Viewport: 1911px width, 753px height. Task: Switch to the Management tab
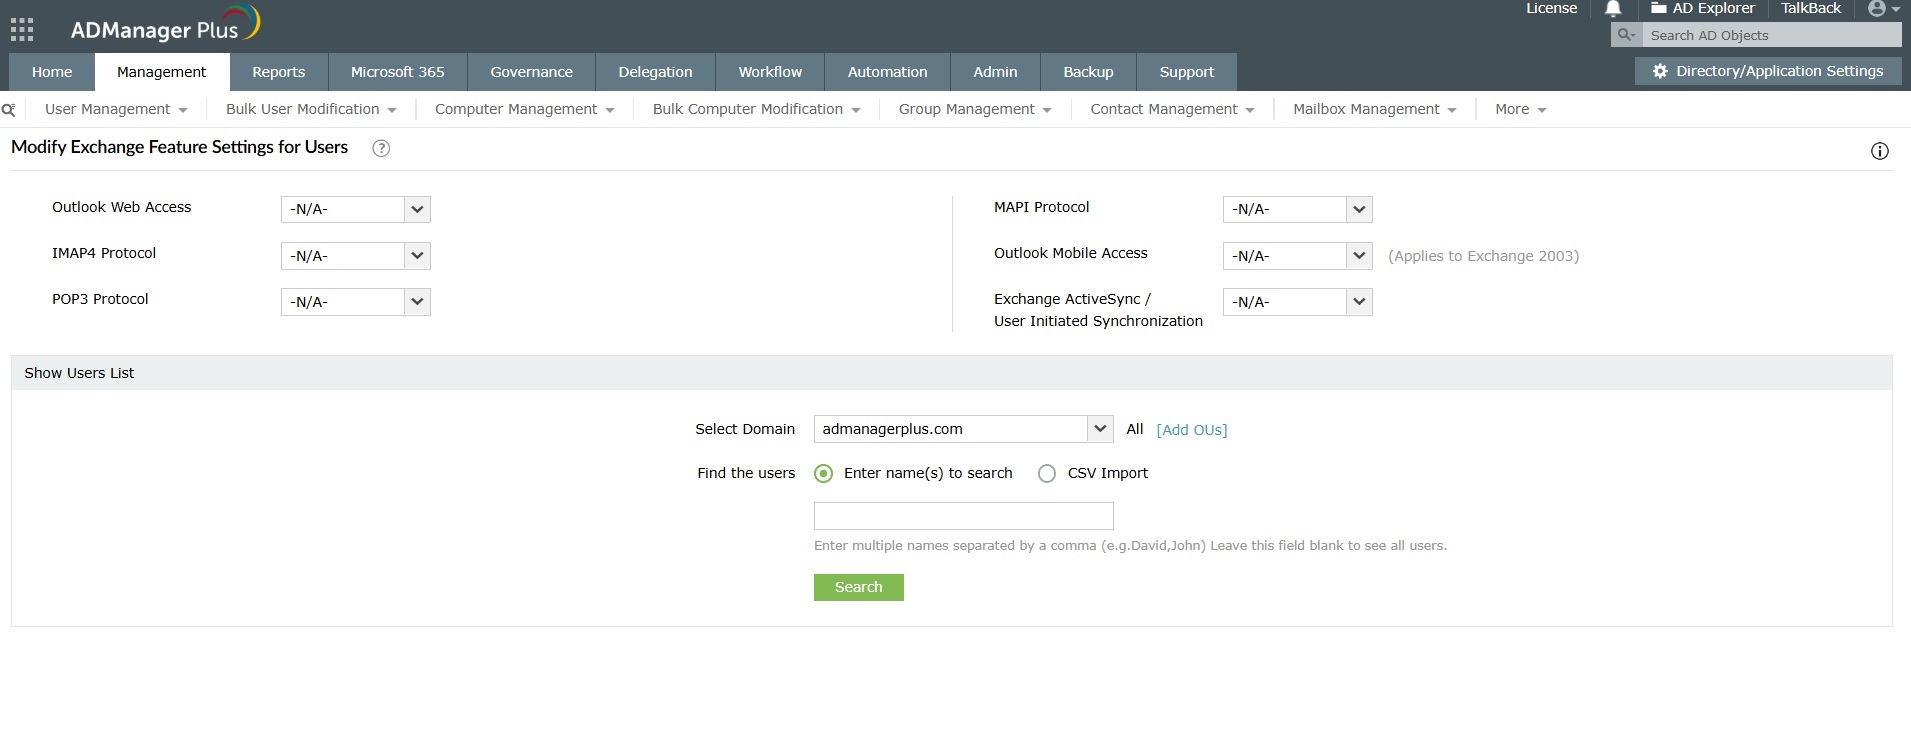click(x=161, y=72)
